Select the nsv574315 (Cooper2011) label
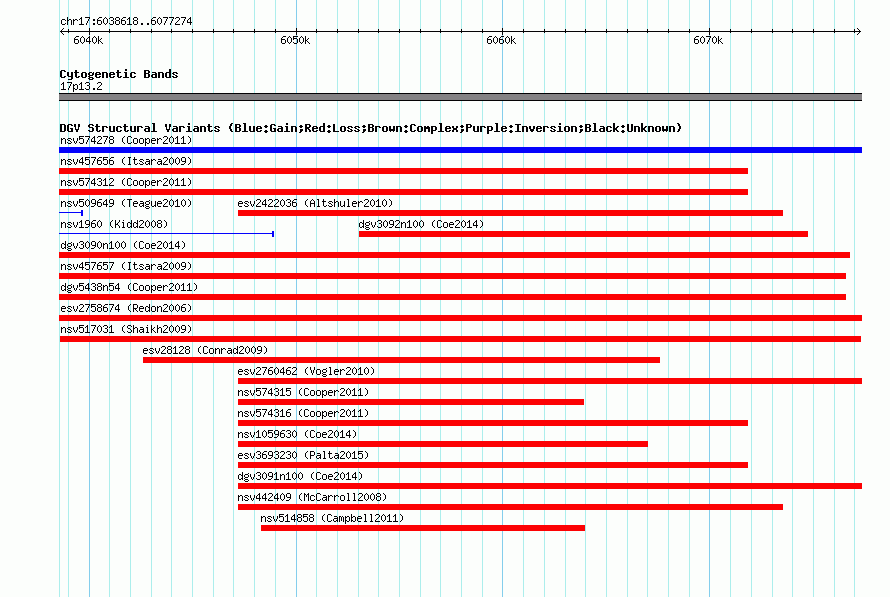Image resolution: width=890 pixels, height=597 pixels. click(x=303, y=392)
